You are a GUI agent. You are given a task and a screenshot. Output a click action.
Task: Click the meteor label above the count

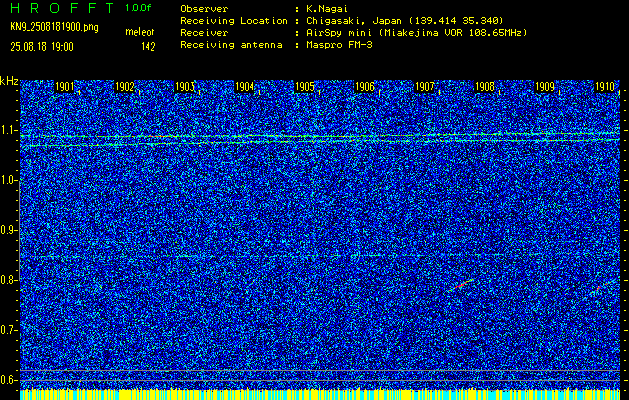pyautogui.click(x=140, y=32)
